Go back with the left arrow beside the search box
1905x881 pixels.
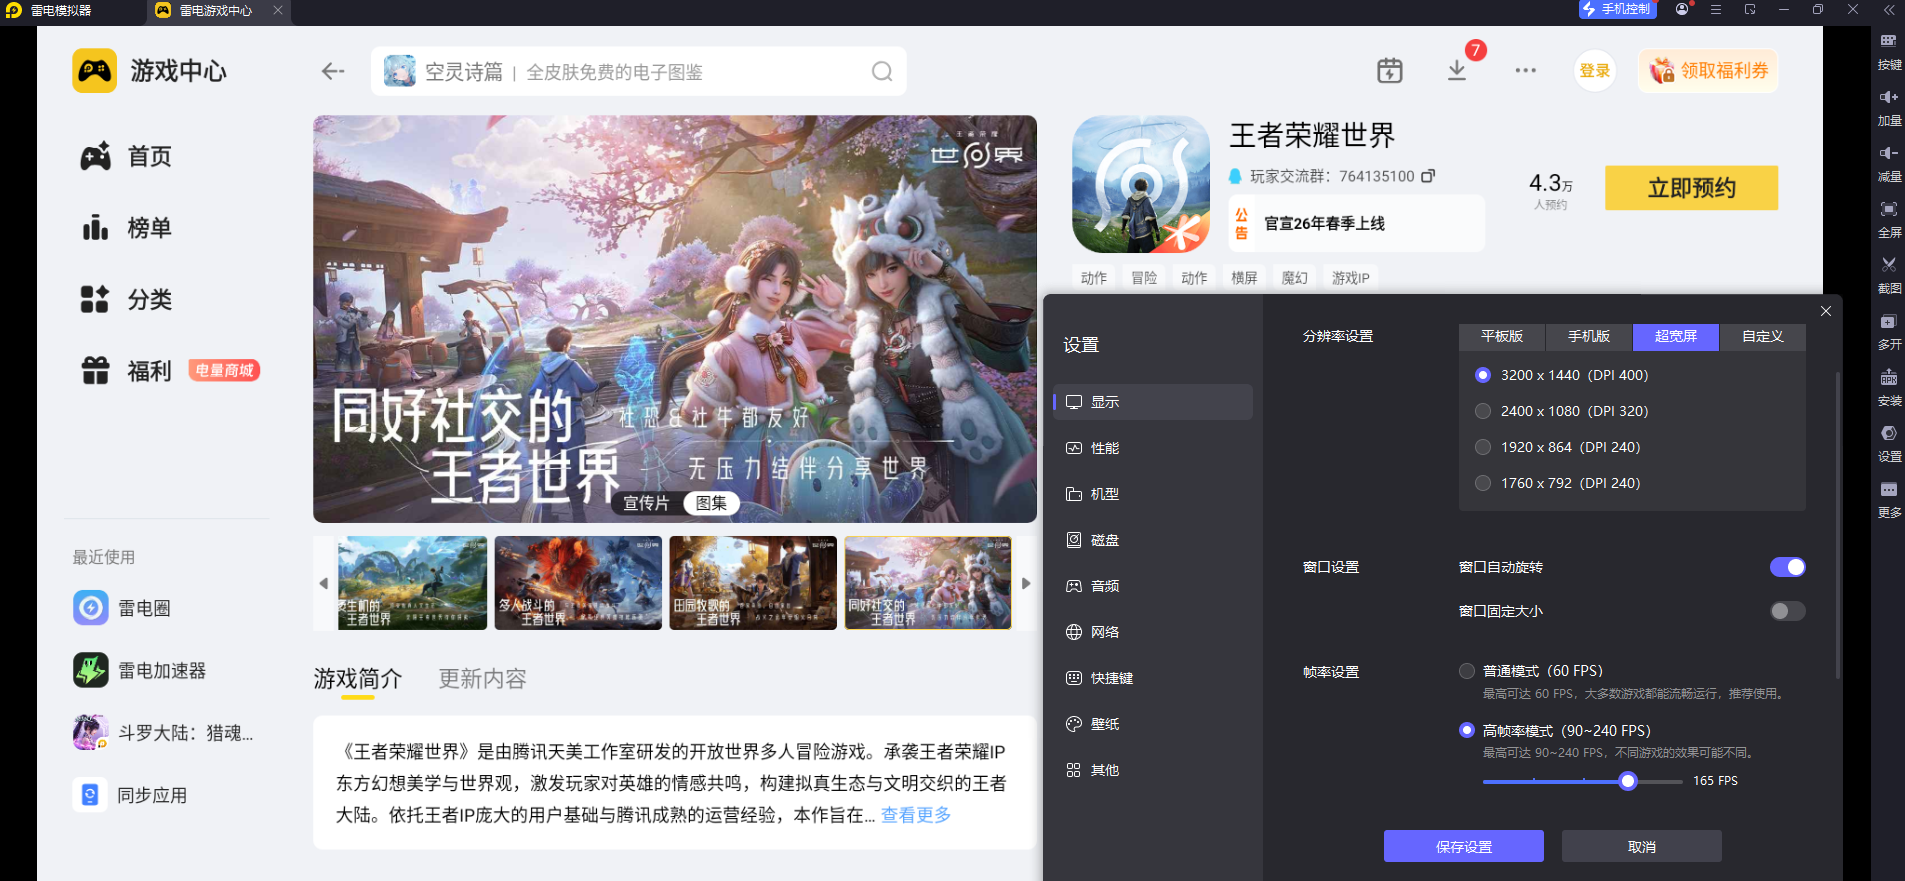(333, 71)
